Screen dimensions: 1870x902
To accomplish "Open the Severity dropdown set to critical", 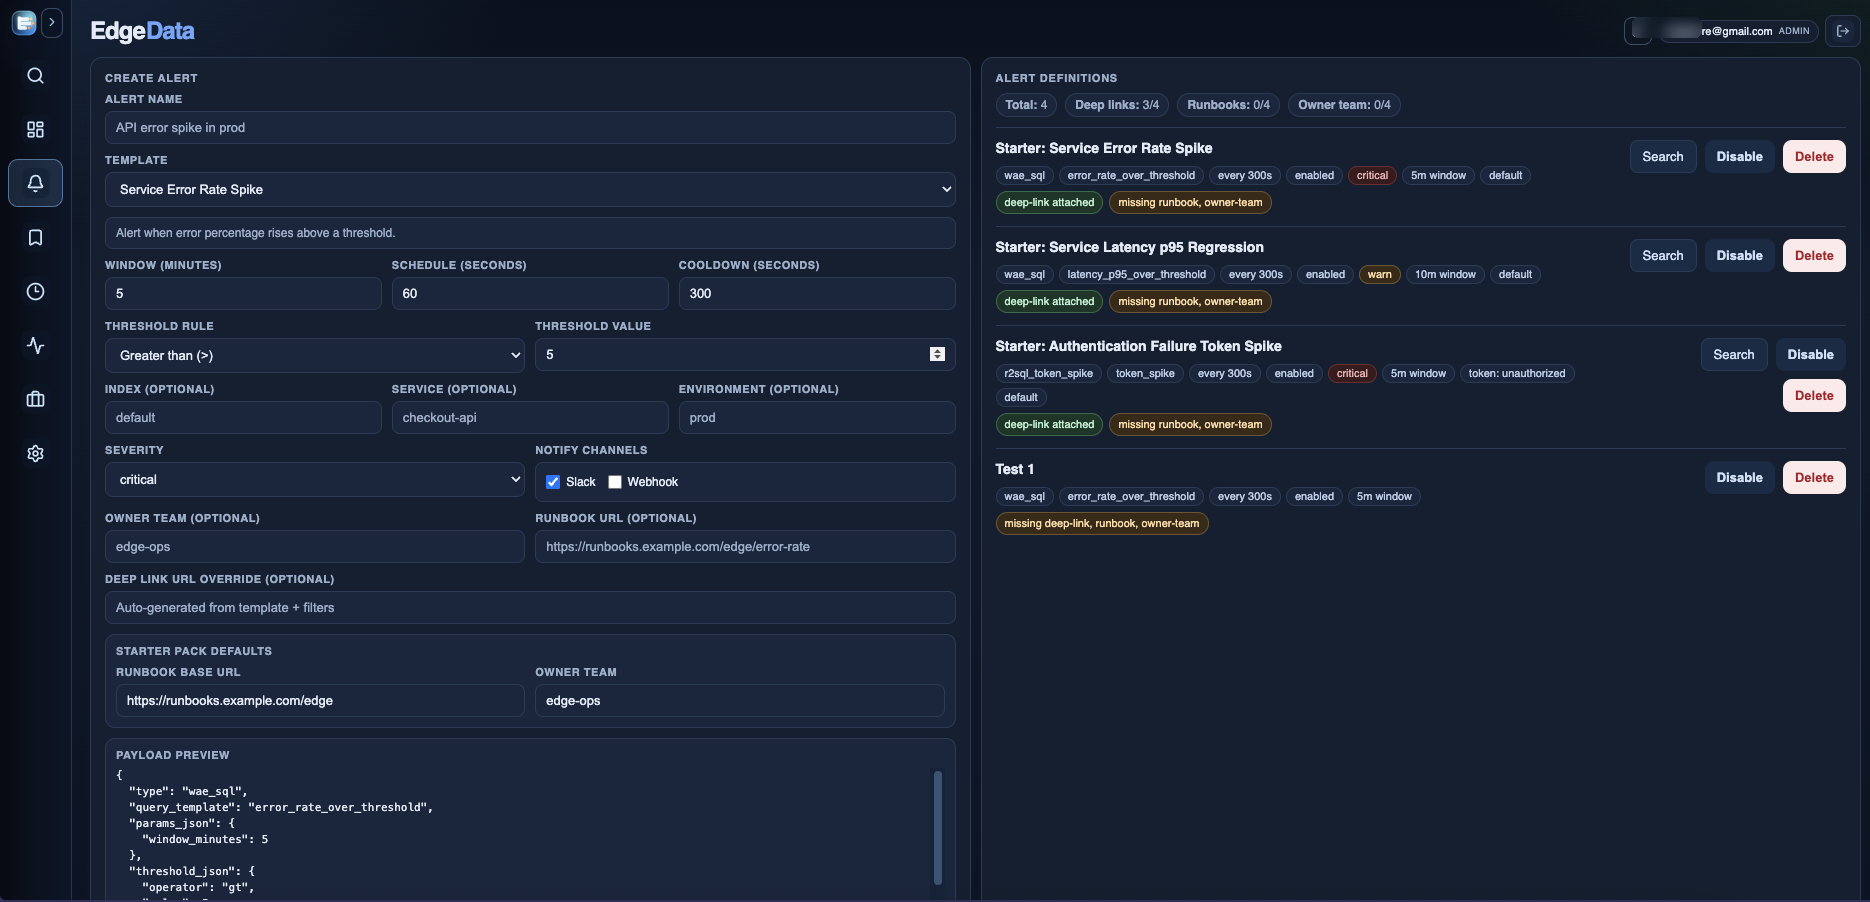I will (314, 480).
